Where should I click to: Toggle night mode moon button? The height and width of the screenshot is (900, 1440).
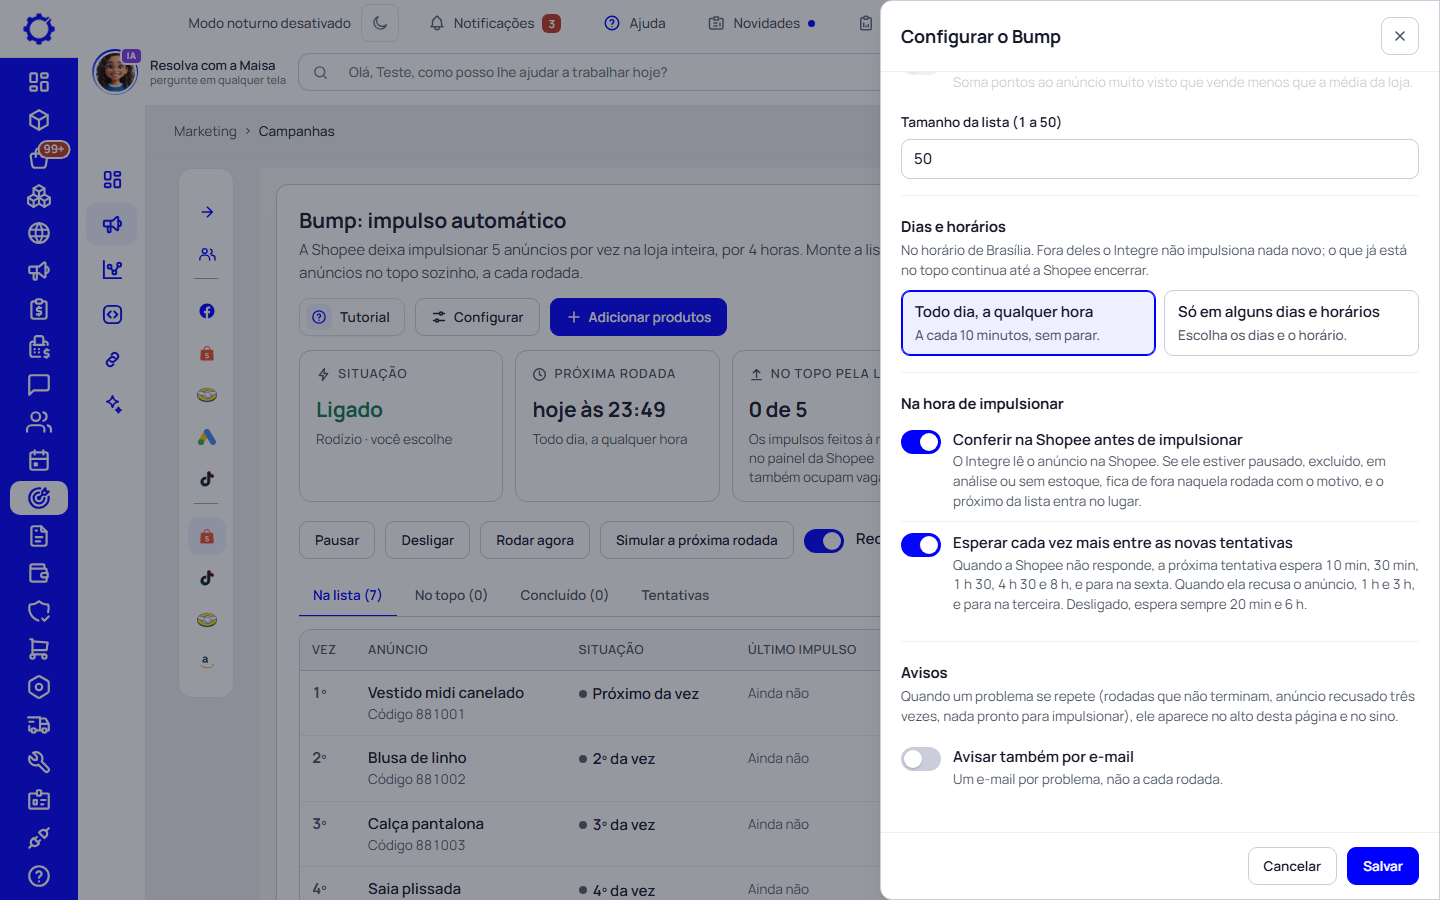380,23
